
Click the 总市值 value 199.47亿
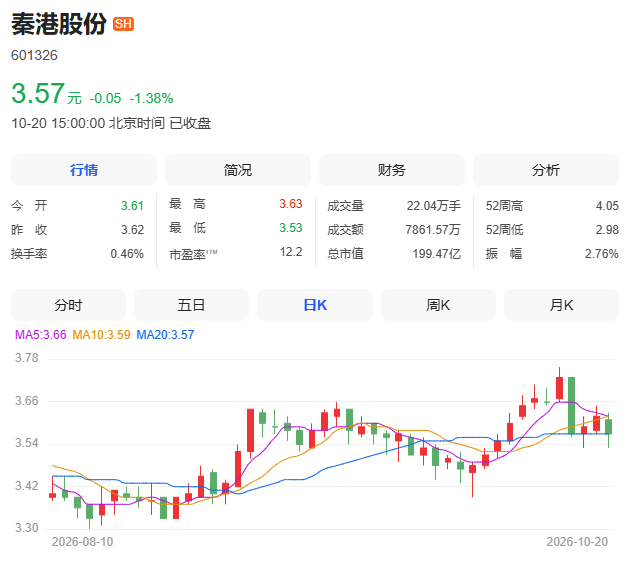[436, 254]
